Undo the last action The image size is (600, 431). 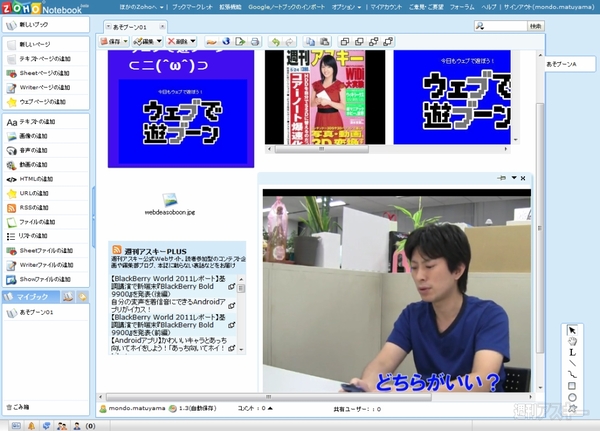275,41
